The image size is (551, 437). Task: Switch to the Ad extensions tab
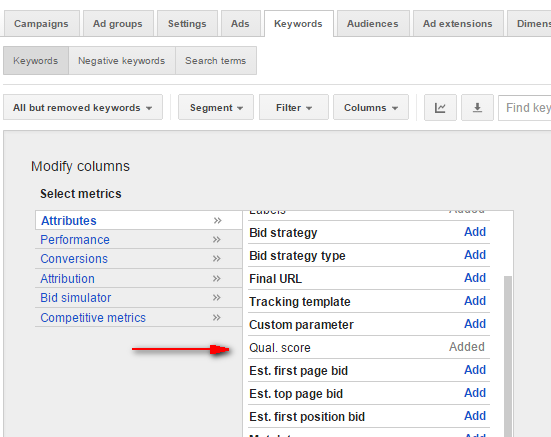458,24
